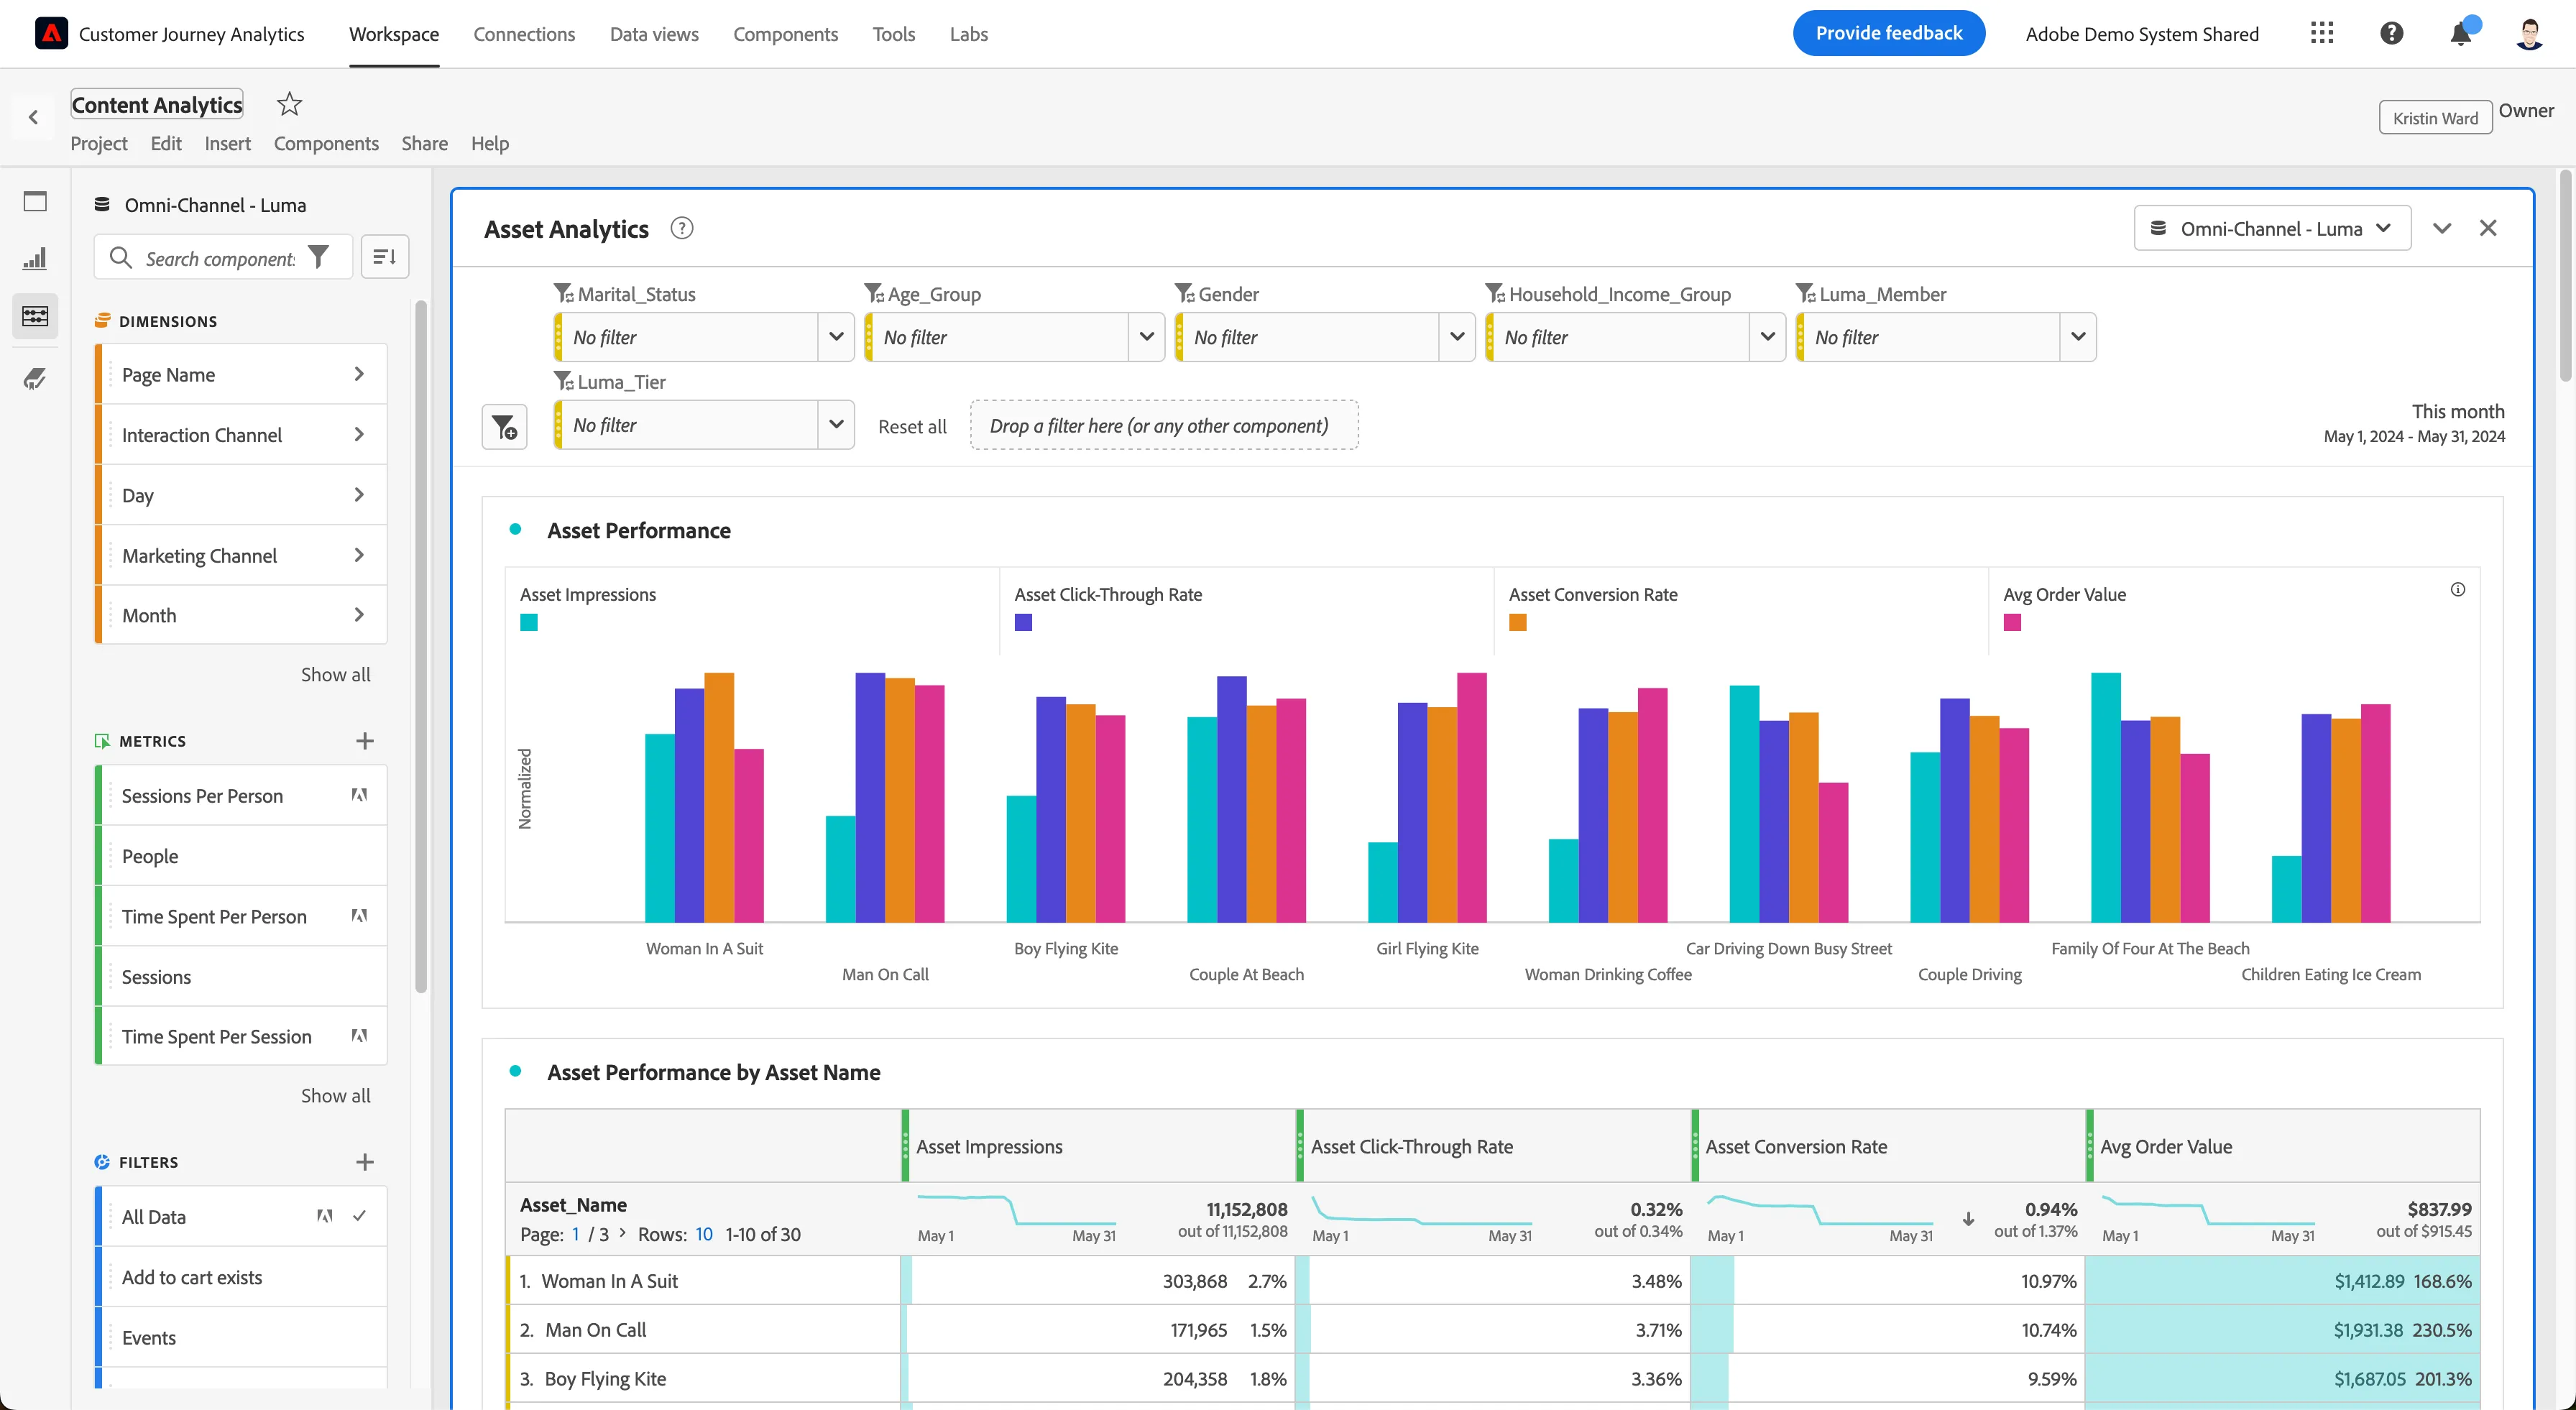Screen dimensions: 2576x1410
Task: Click the chart info icon near Avg Order Value
Action: pyautogui.click(x=2457, y=590)
